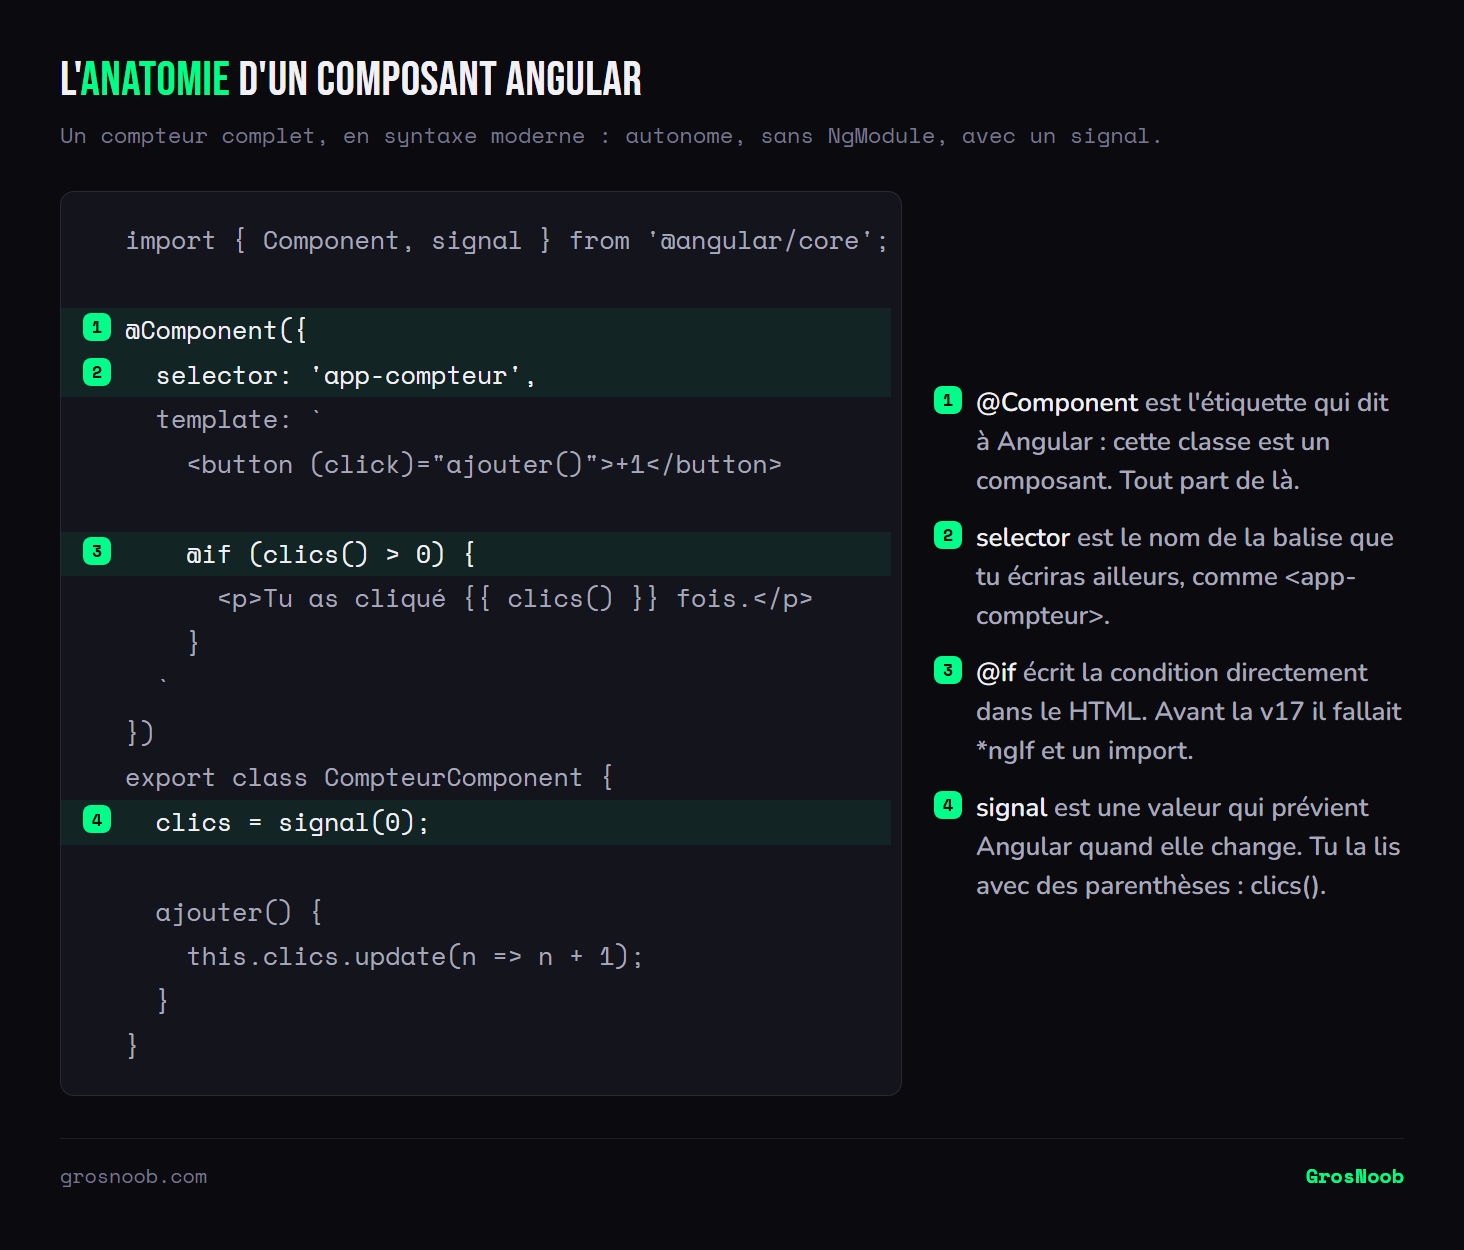Image resolution: width=1464 pixels, height=1250 pixels.
Task: Click the green GrosNoob logo in the footer
Action: [x=1355, y=1177]
